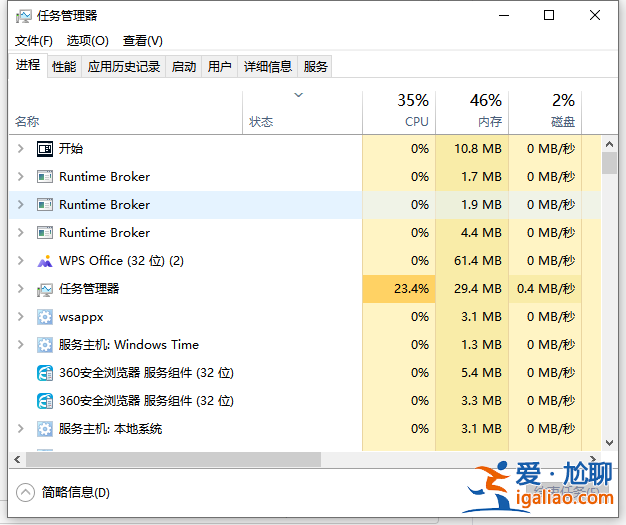This screenshot has height=525, width=626.
Task: Expand the Runtime Broker row with 1.7 MB
Action: (21, 176)
